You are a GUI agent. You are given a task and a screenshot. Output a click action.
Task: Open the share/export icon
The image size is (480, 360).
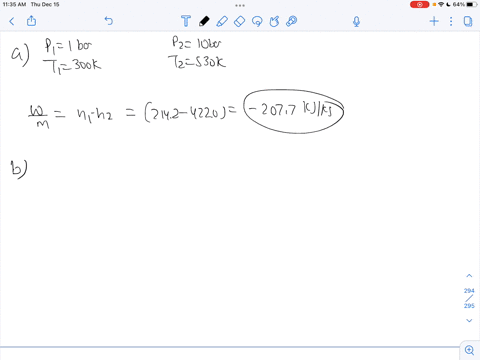(31, 21)
